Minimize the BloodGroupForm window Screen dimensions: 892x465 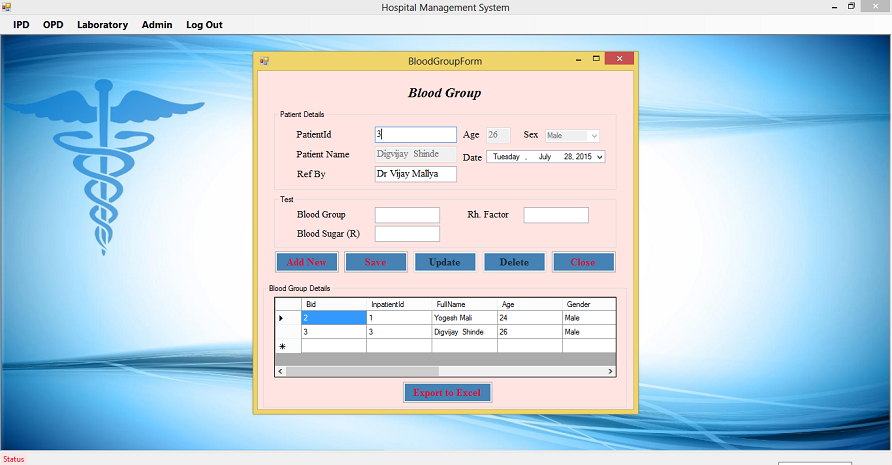(x=579, y=59)
